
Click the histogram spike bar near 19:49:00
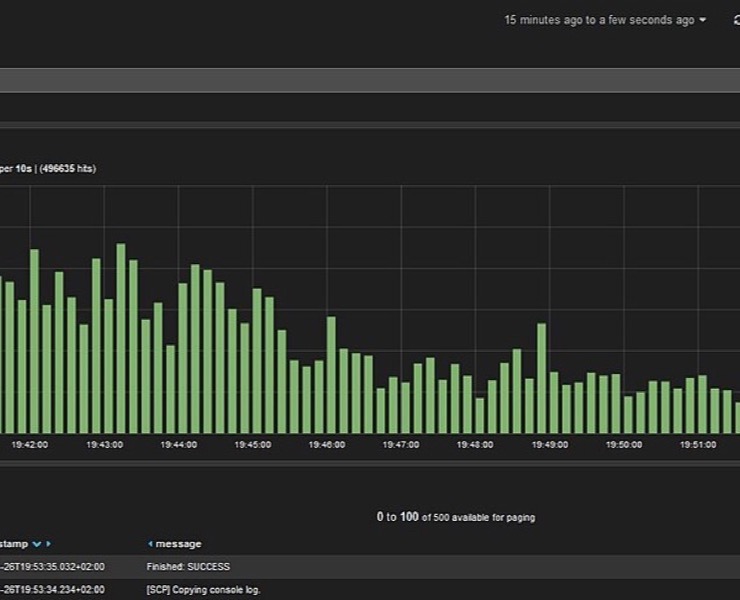click(541, 378)
